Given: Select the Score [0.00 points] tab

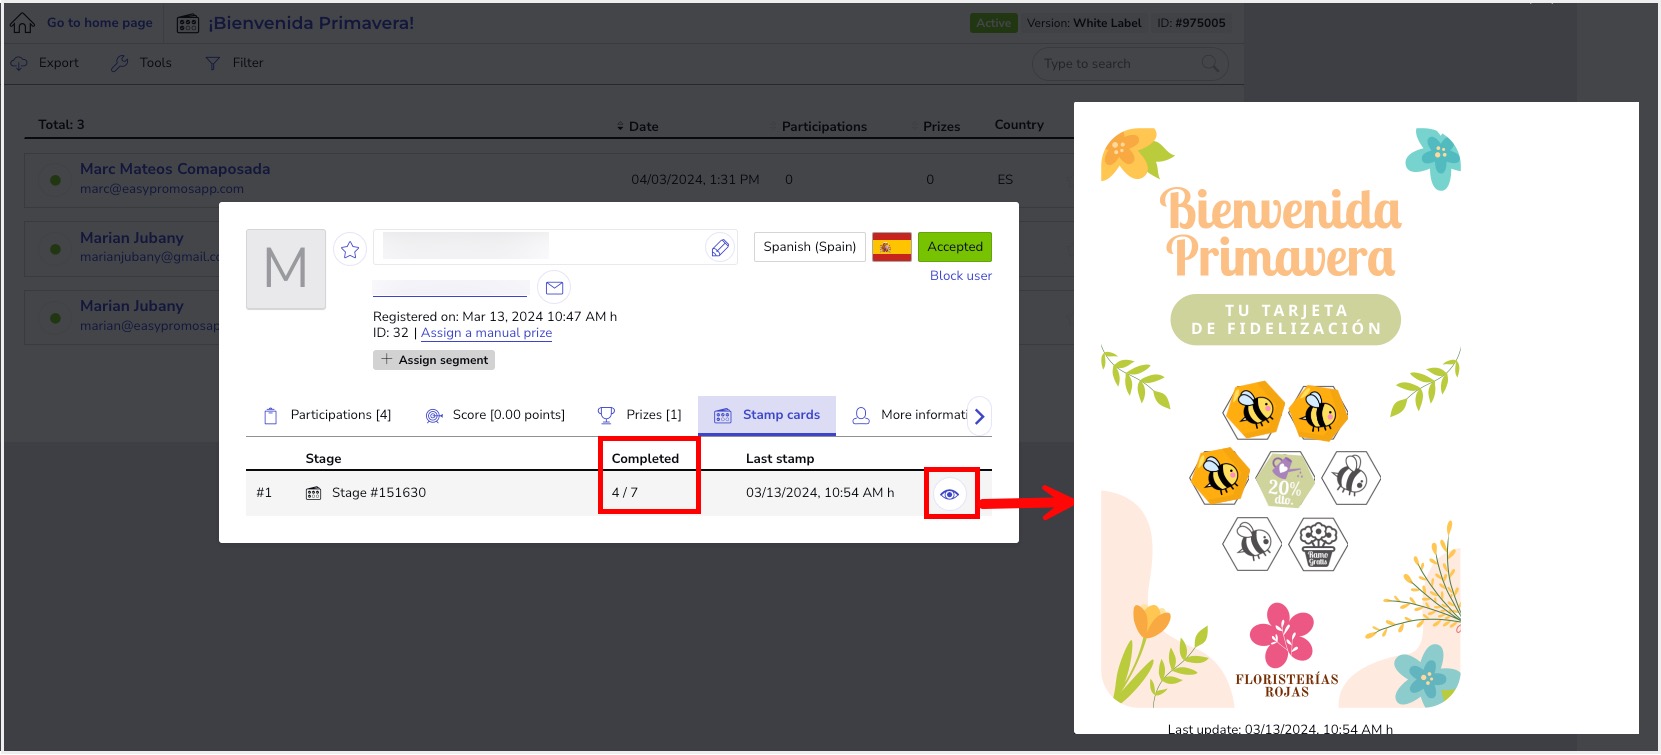Looking at the screenshot, I should point(495,415).
